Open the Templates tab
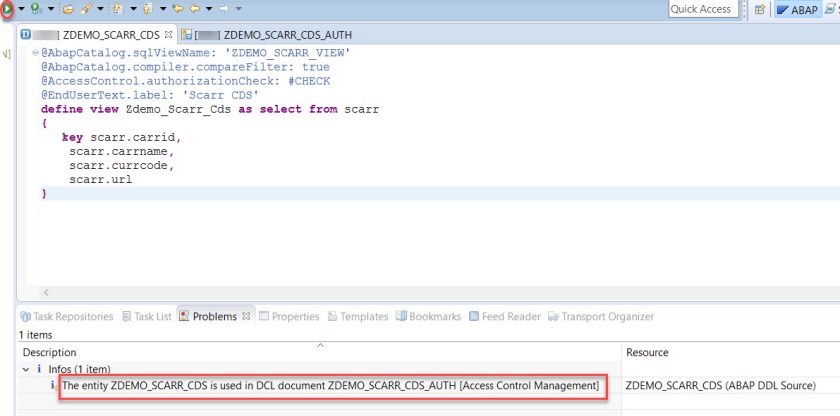The width and height of the screenshot is (840, 416). [x=358, y=316]
